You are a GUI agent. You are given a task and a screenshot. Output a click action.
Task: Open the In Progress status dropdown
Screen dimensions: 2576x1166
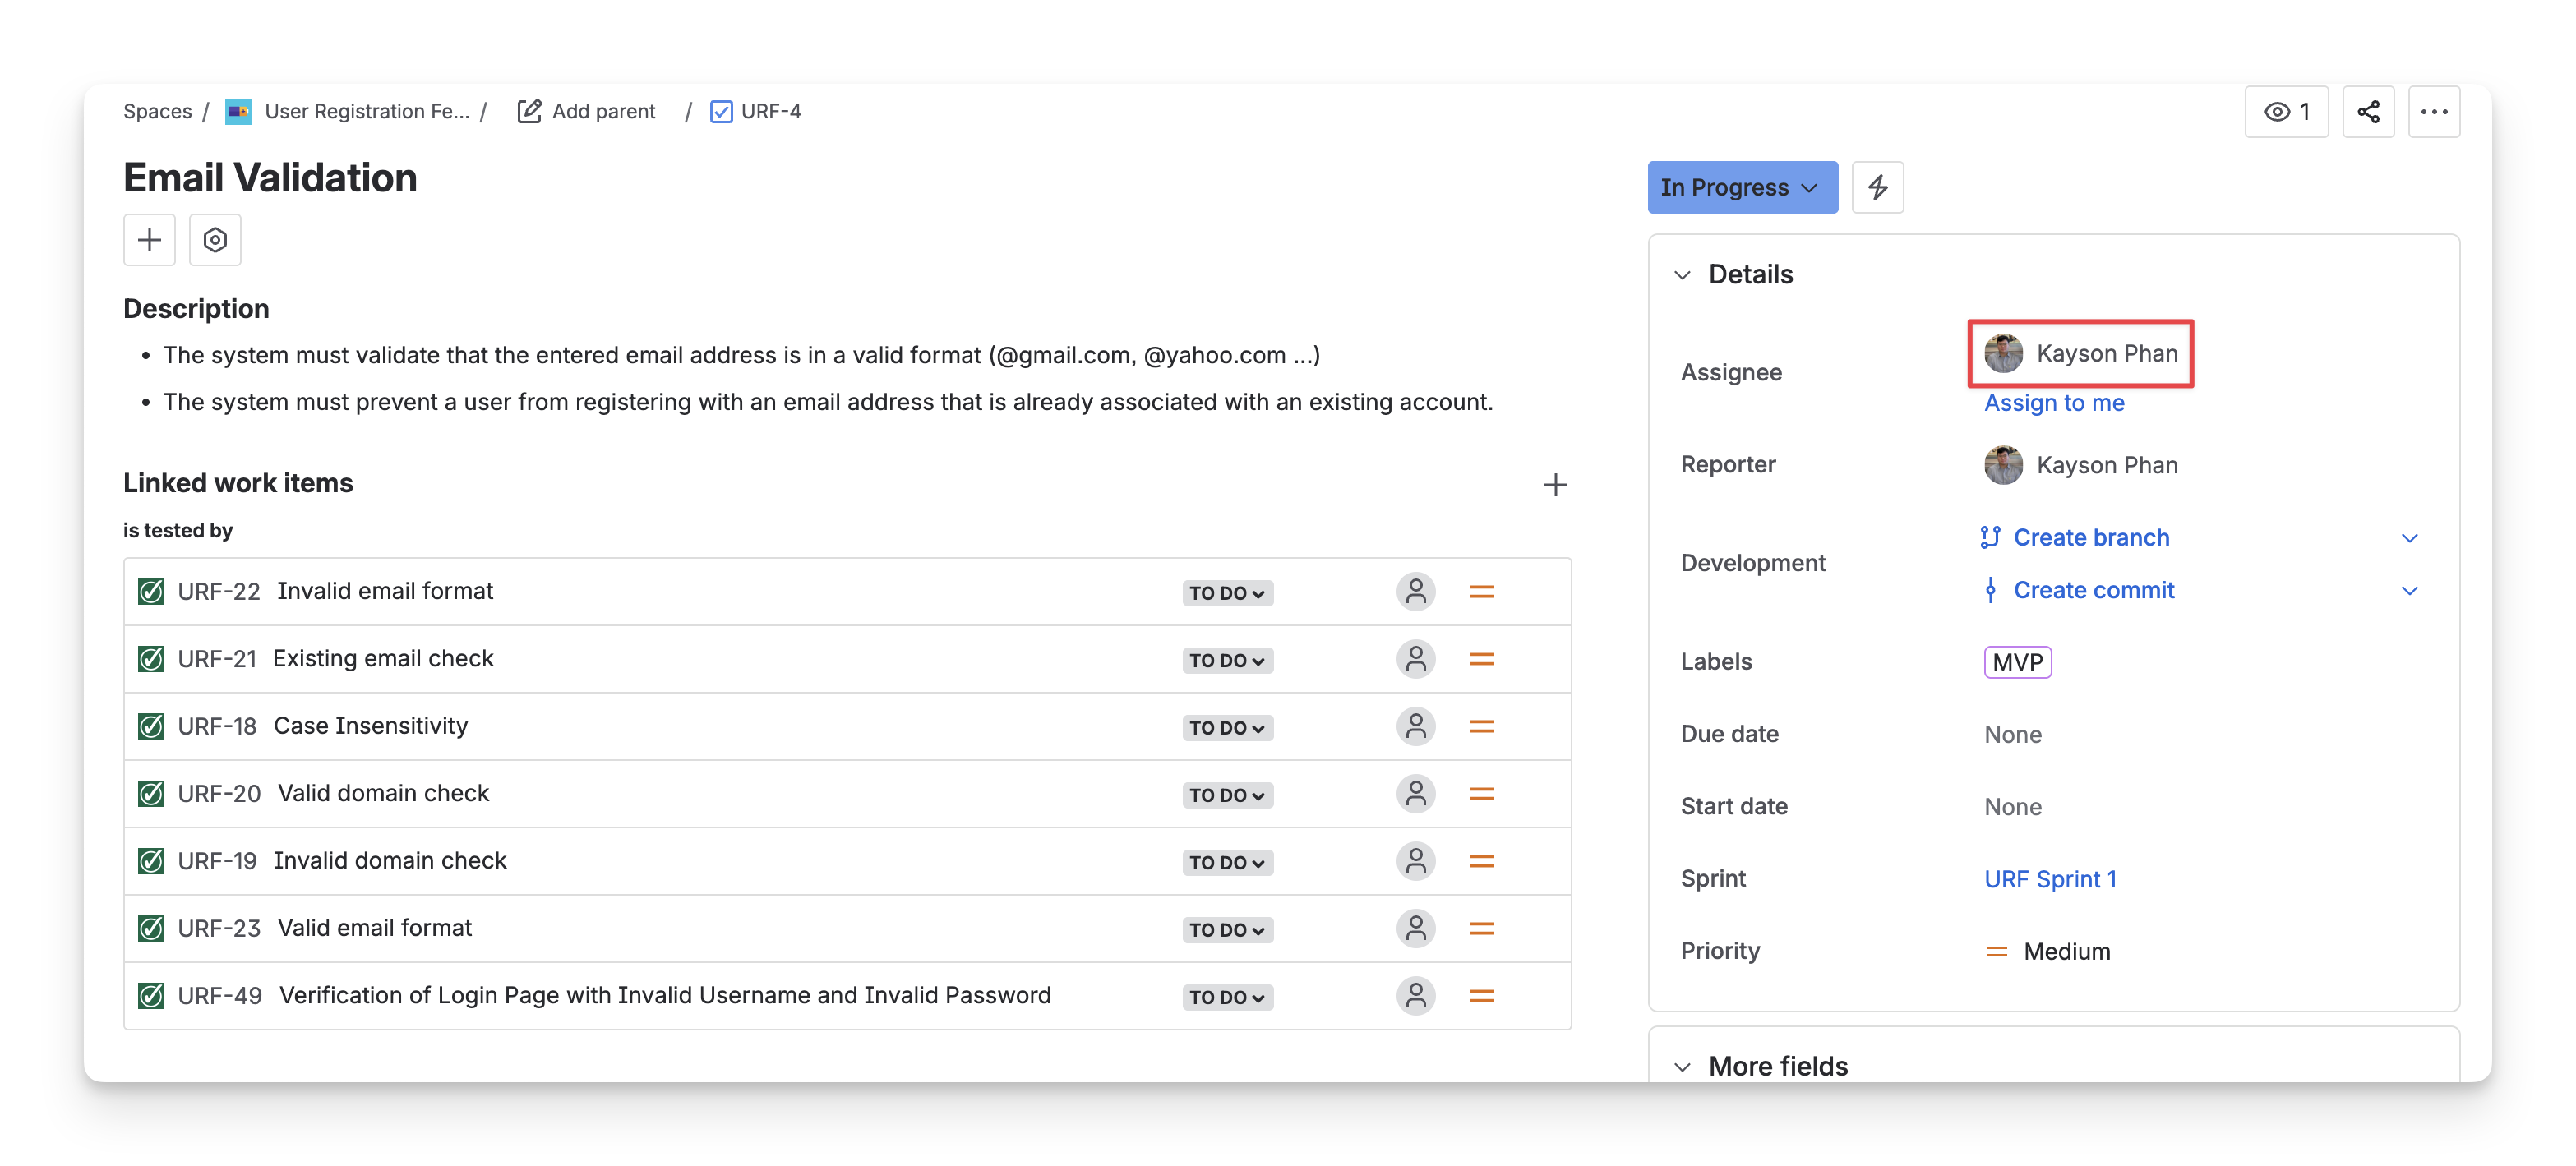pos(1741,187)
